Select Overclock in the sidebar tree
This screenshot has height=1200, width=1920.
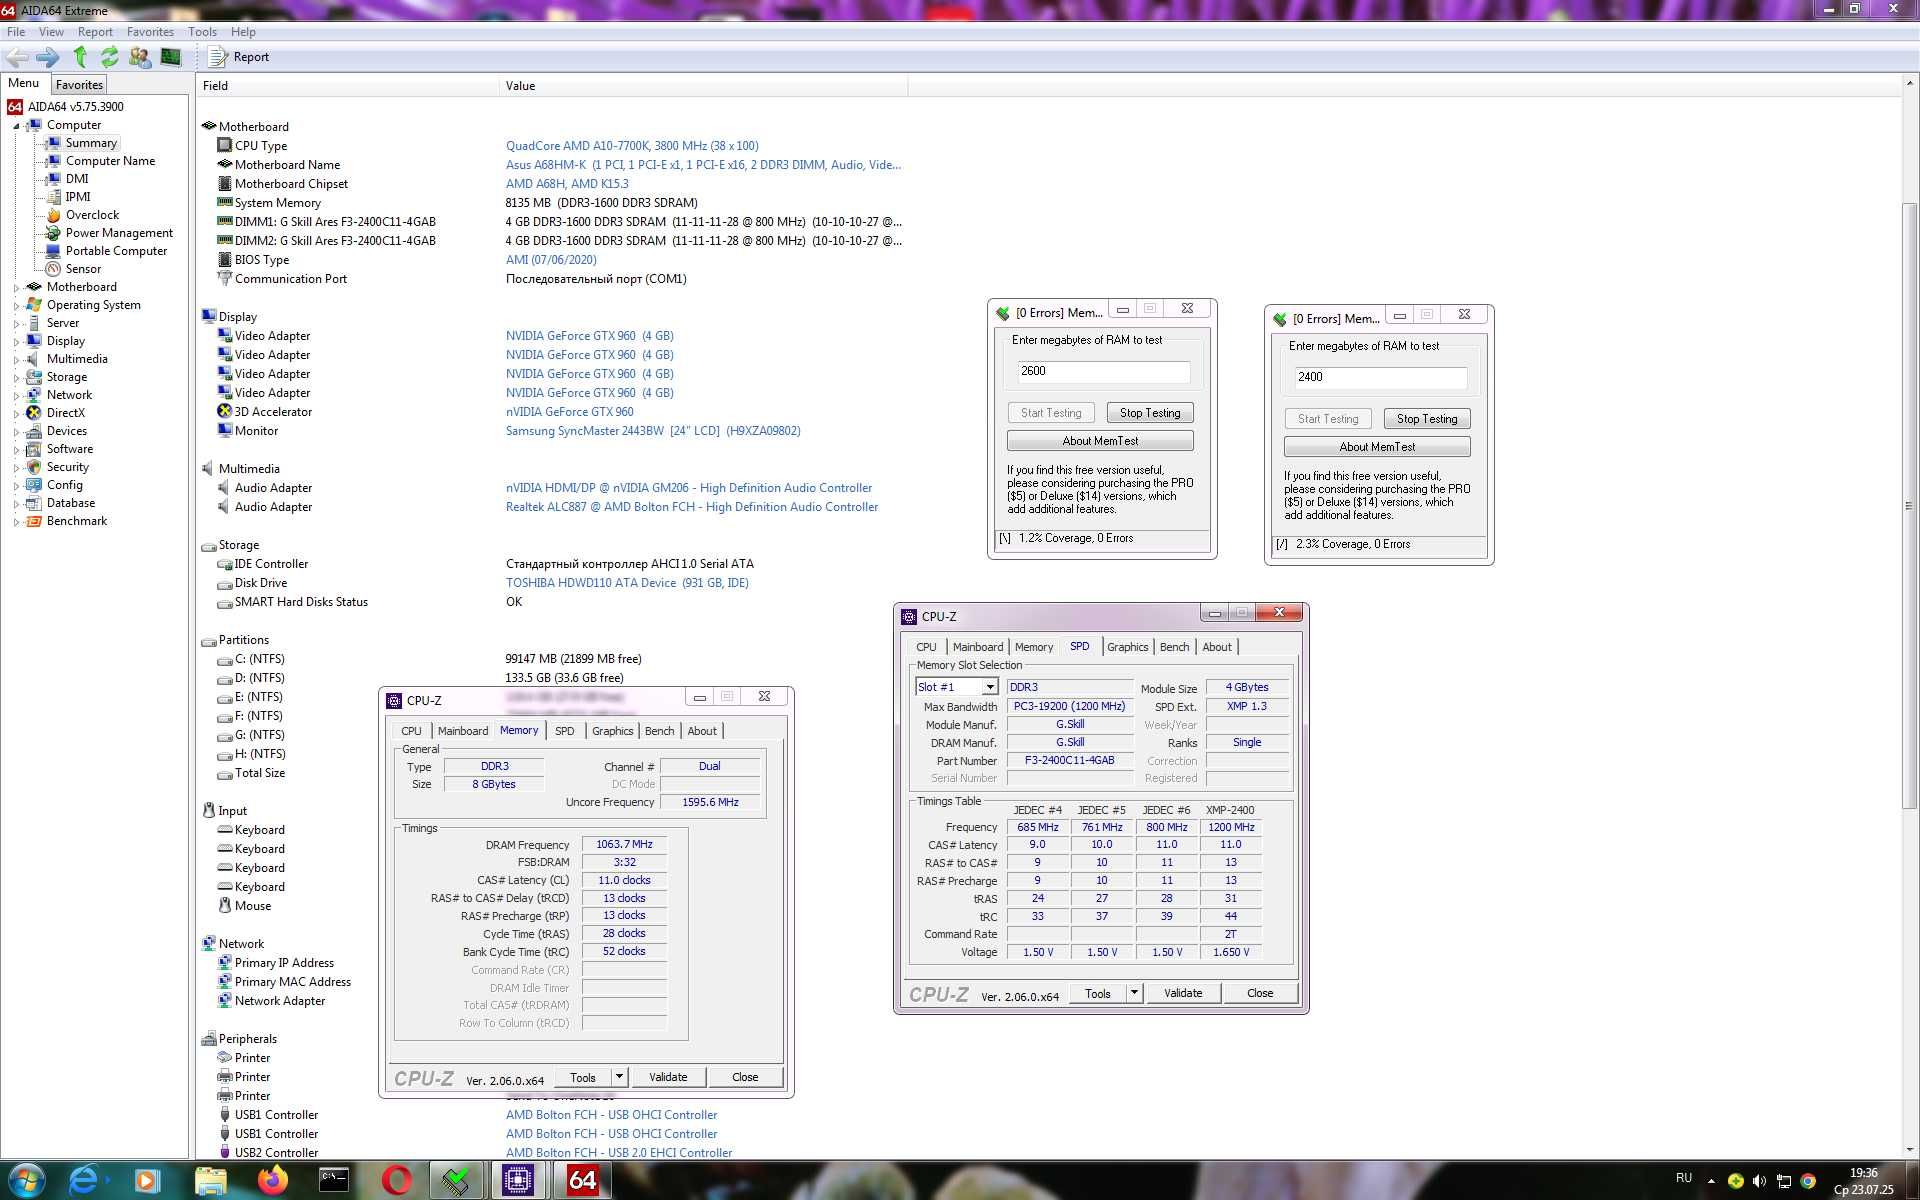pos(92,215)
